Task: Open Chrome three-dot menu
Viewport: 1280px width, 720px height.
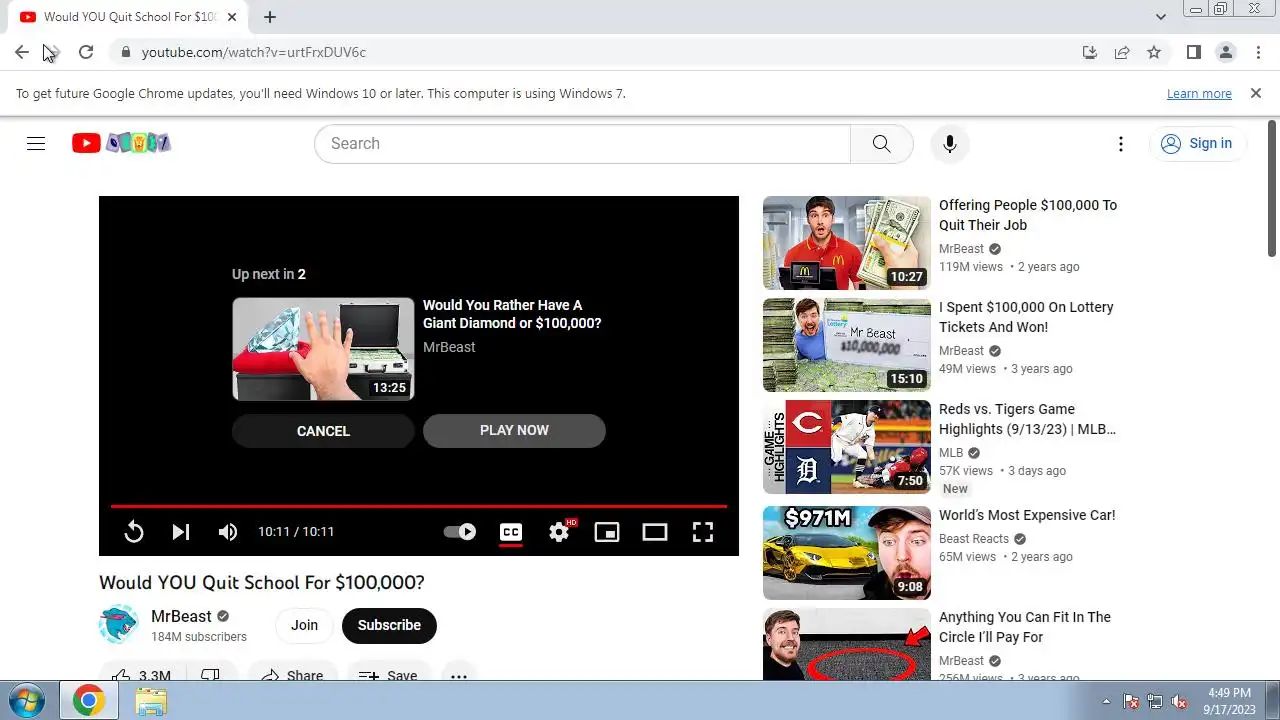Action: tap(1257, 52)
